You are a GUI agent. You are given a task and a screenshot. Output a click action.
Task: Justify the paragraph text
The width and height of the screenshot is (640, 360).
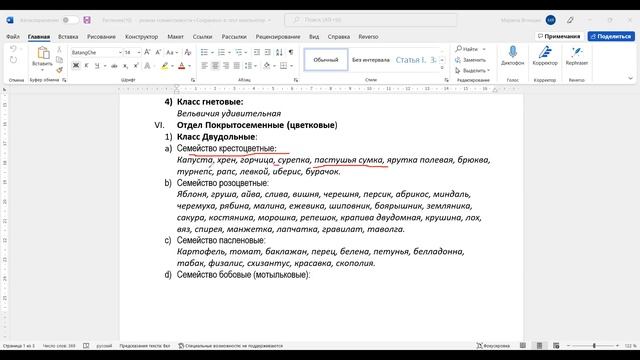236,66
